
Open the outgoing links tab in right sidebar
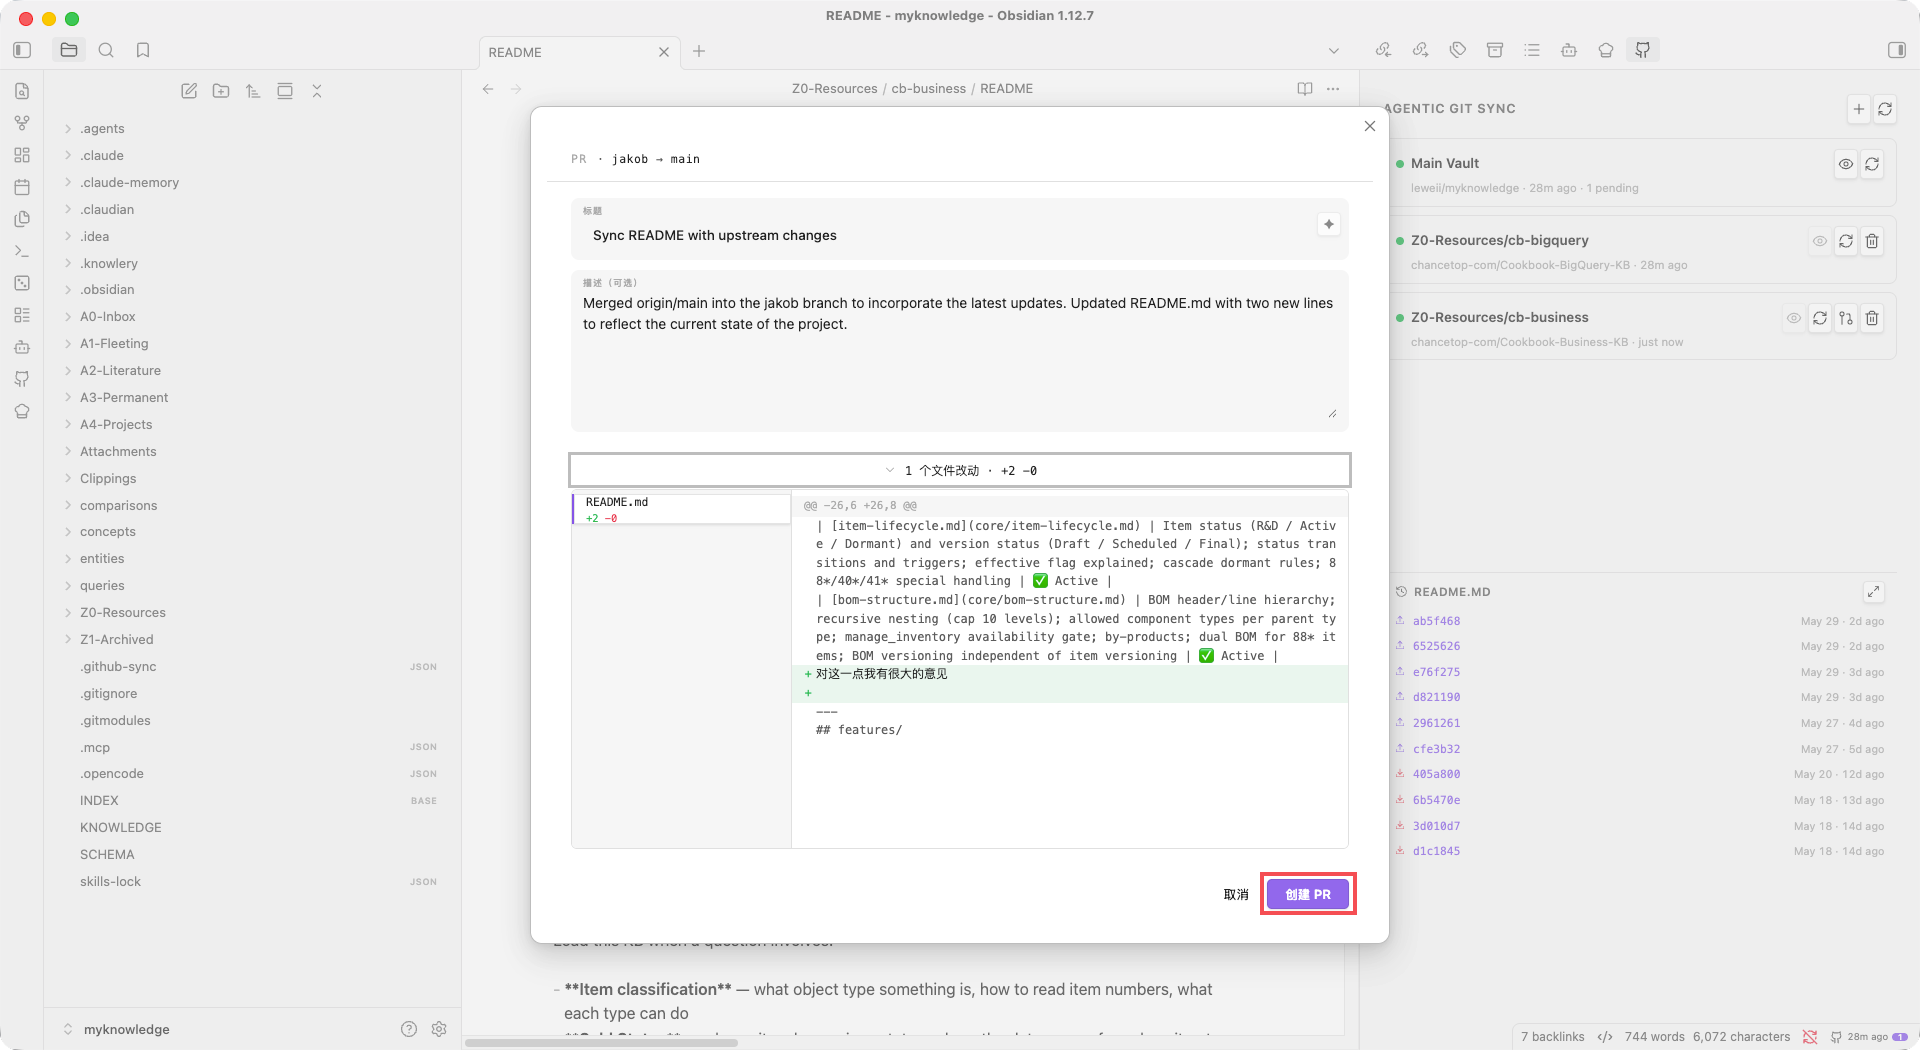pyautogui.click(x=1421, y=50)
